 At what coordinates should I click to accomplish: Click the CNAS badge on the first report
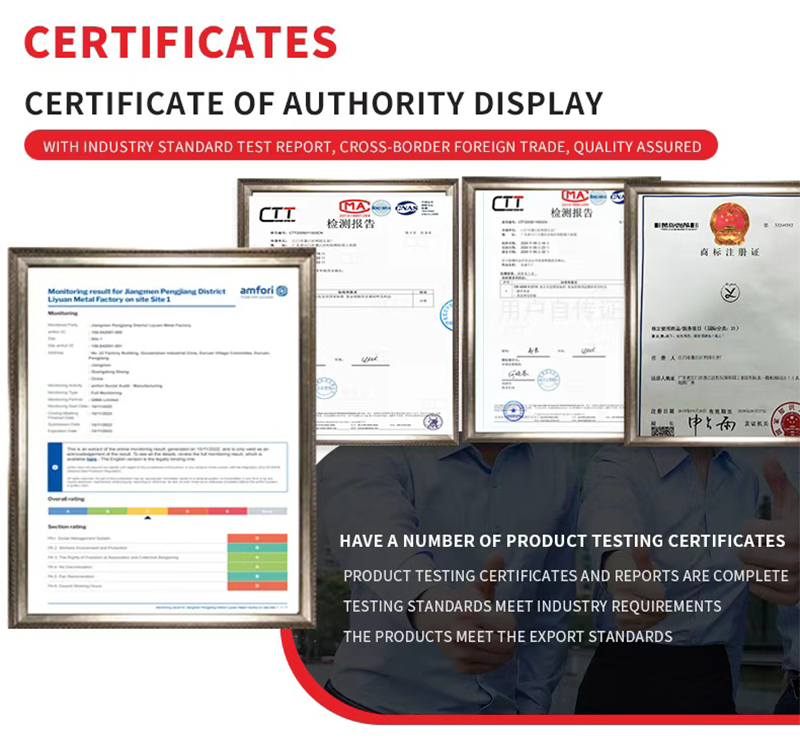(x=407, y=208)
